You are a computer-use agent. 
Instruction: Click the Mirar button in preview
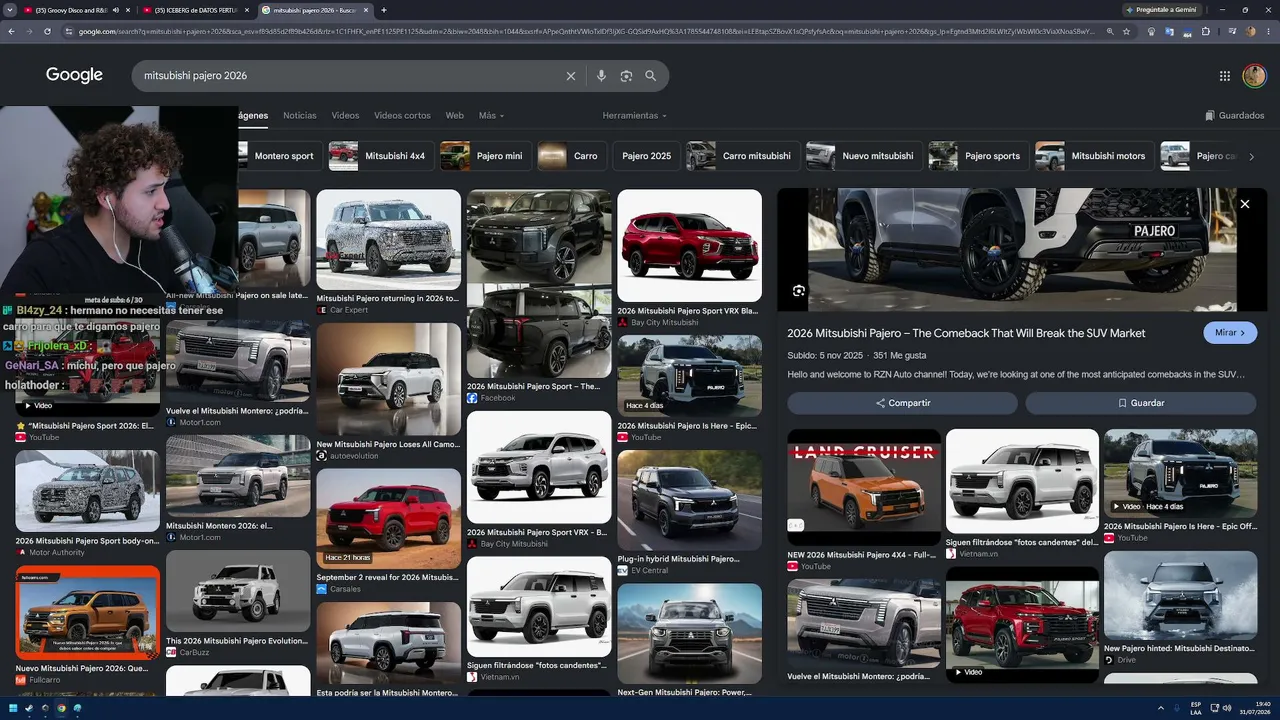click(x=1230, y=333)
